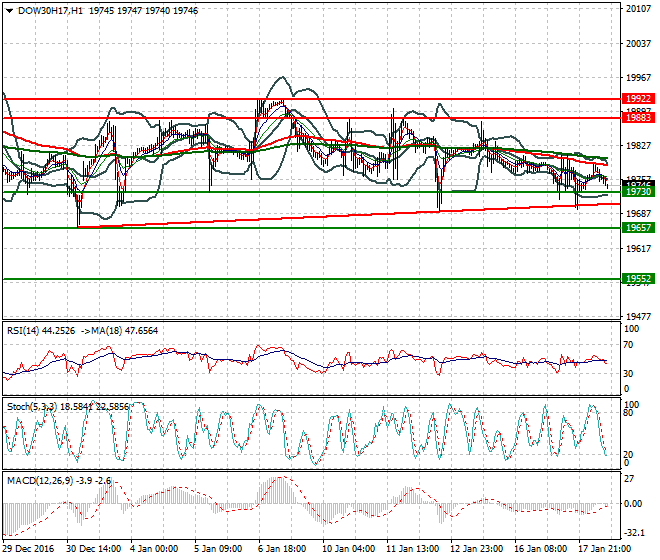Click the 19617 price axis value
660x560 pixels.
click(638, 248)
